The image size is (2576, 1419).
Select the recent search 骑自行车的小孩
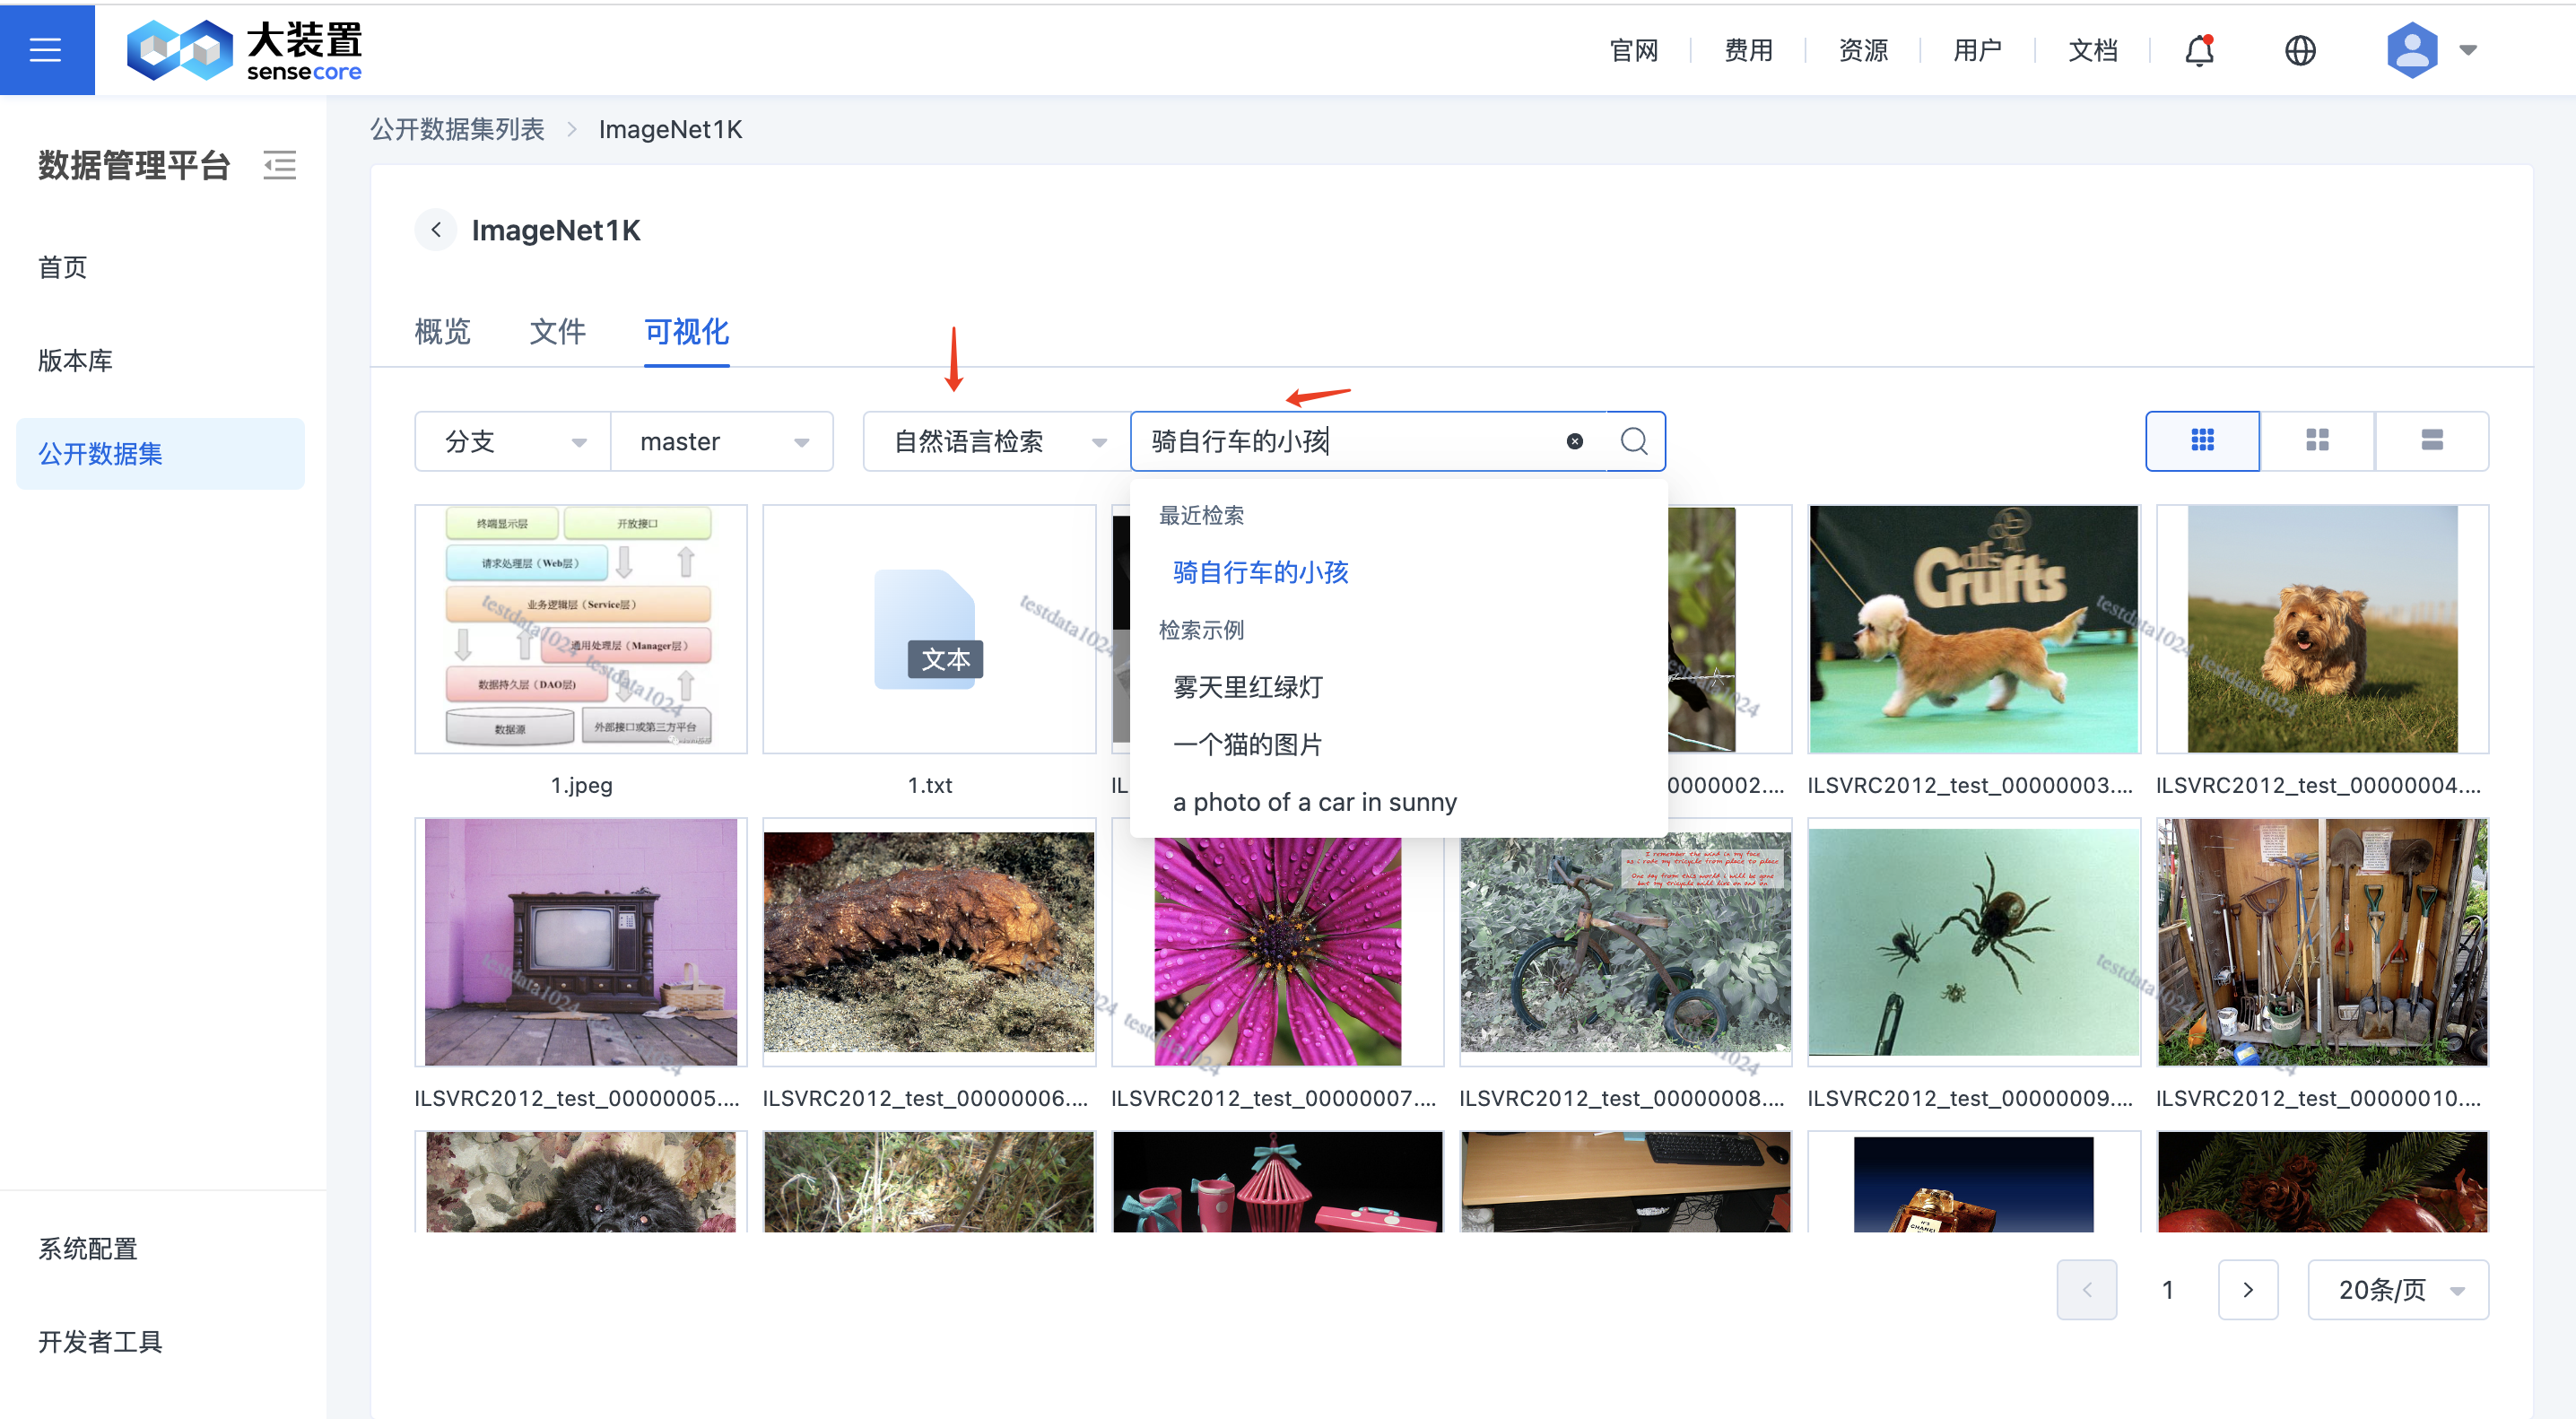point(1259,572)
